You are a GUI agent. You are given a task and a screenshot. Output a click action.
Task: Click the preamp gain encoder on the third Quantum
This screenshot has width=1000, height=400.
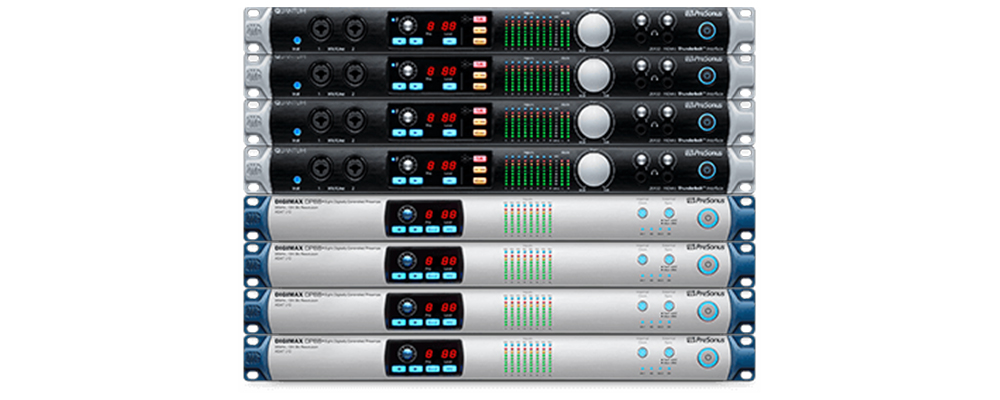click(406, 117)
